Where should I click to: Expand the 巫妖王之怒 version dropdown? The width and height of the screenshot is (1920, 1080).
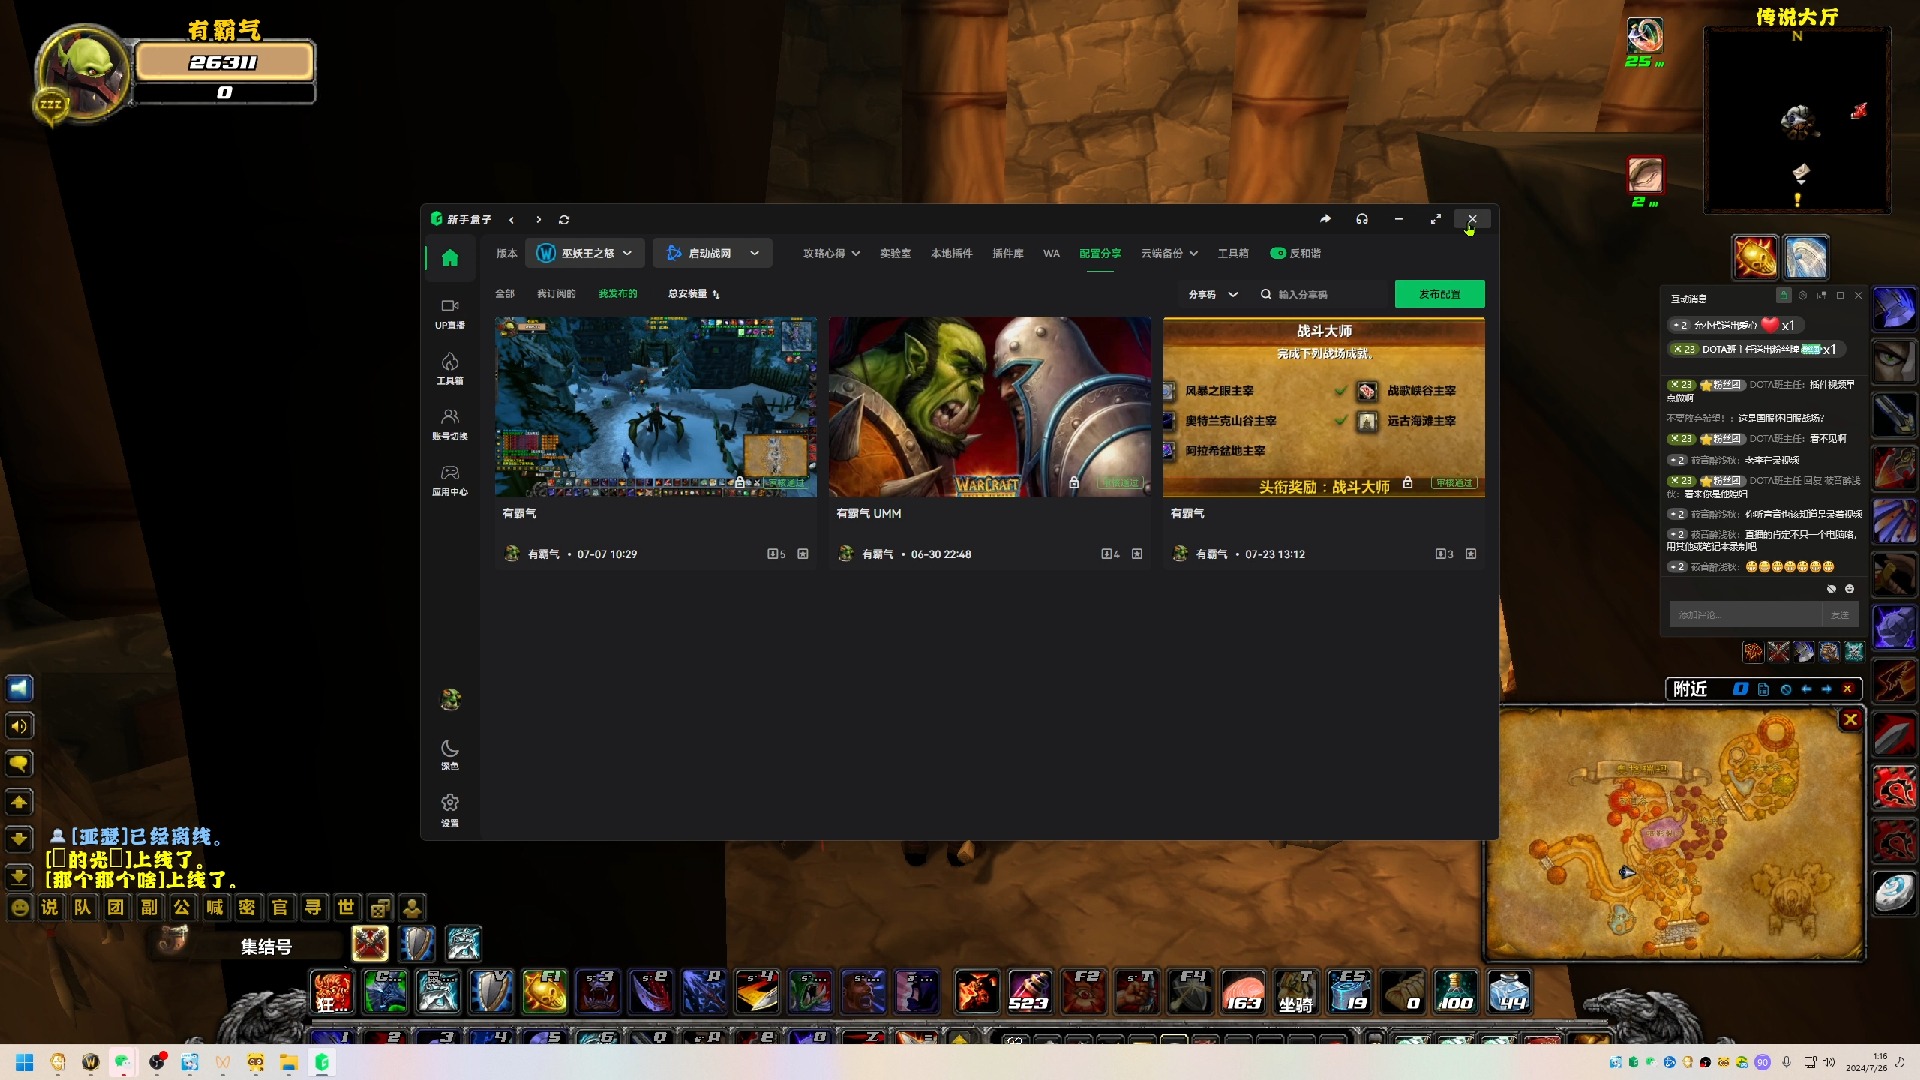585,254
